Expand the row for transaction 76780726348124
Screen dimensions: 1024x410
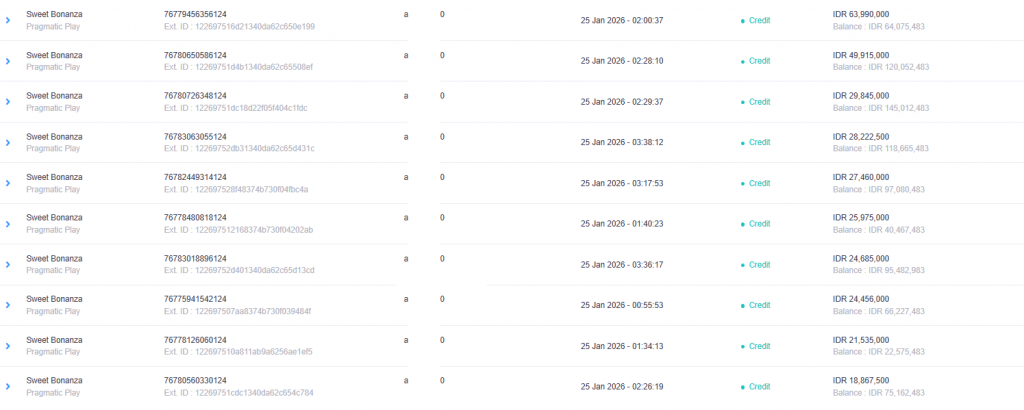pyautogui.click(x=8, y=102)
